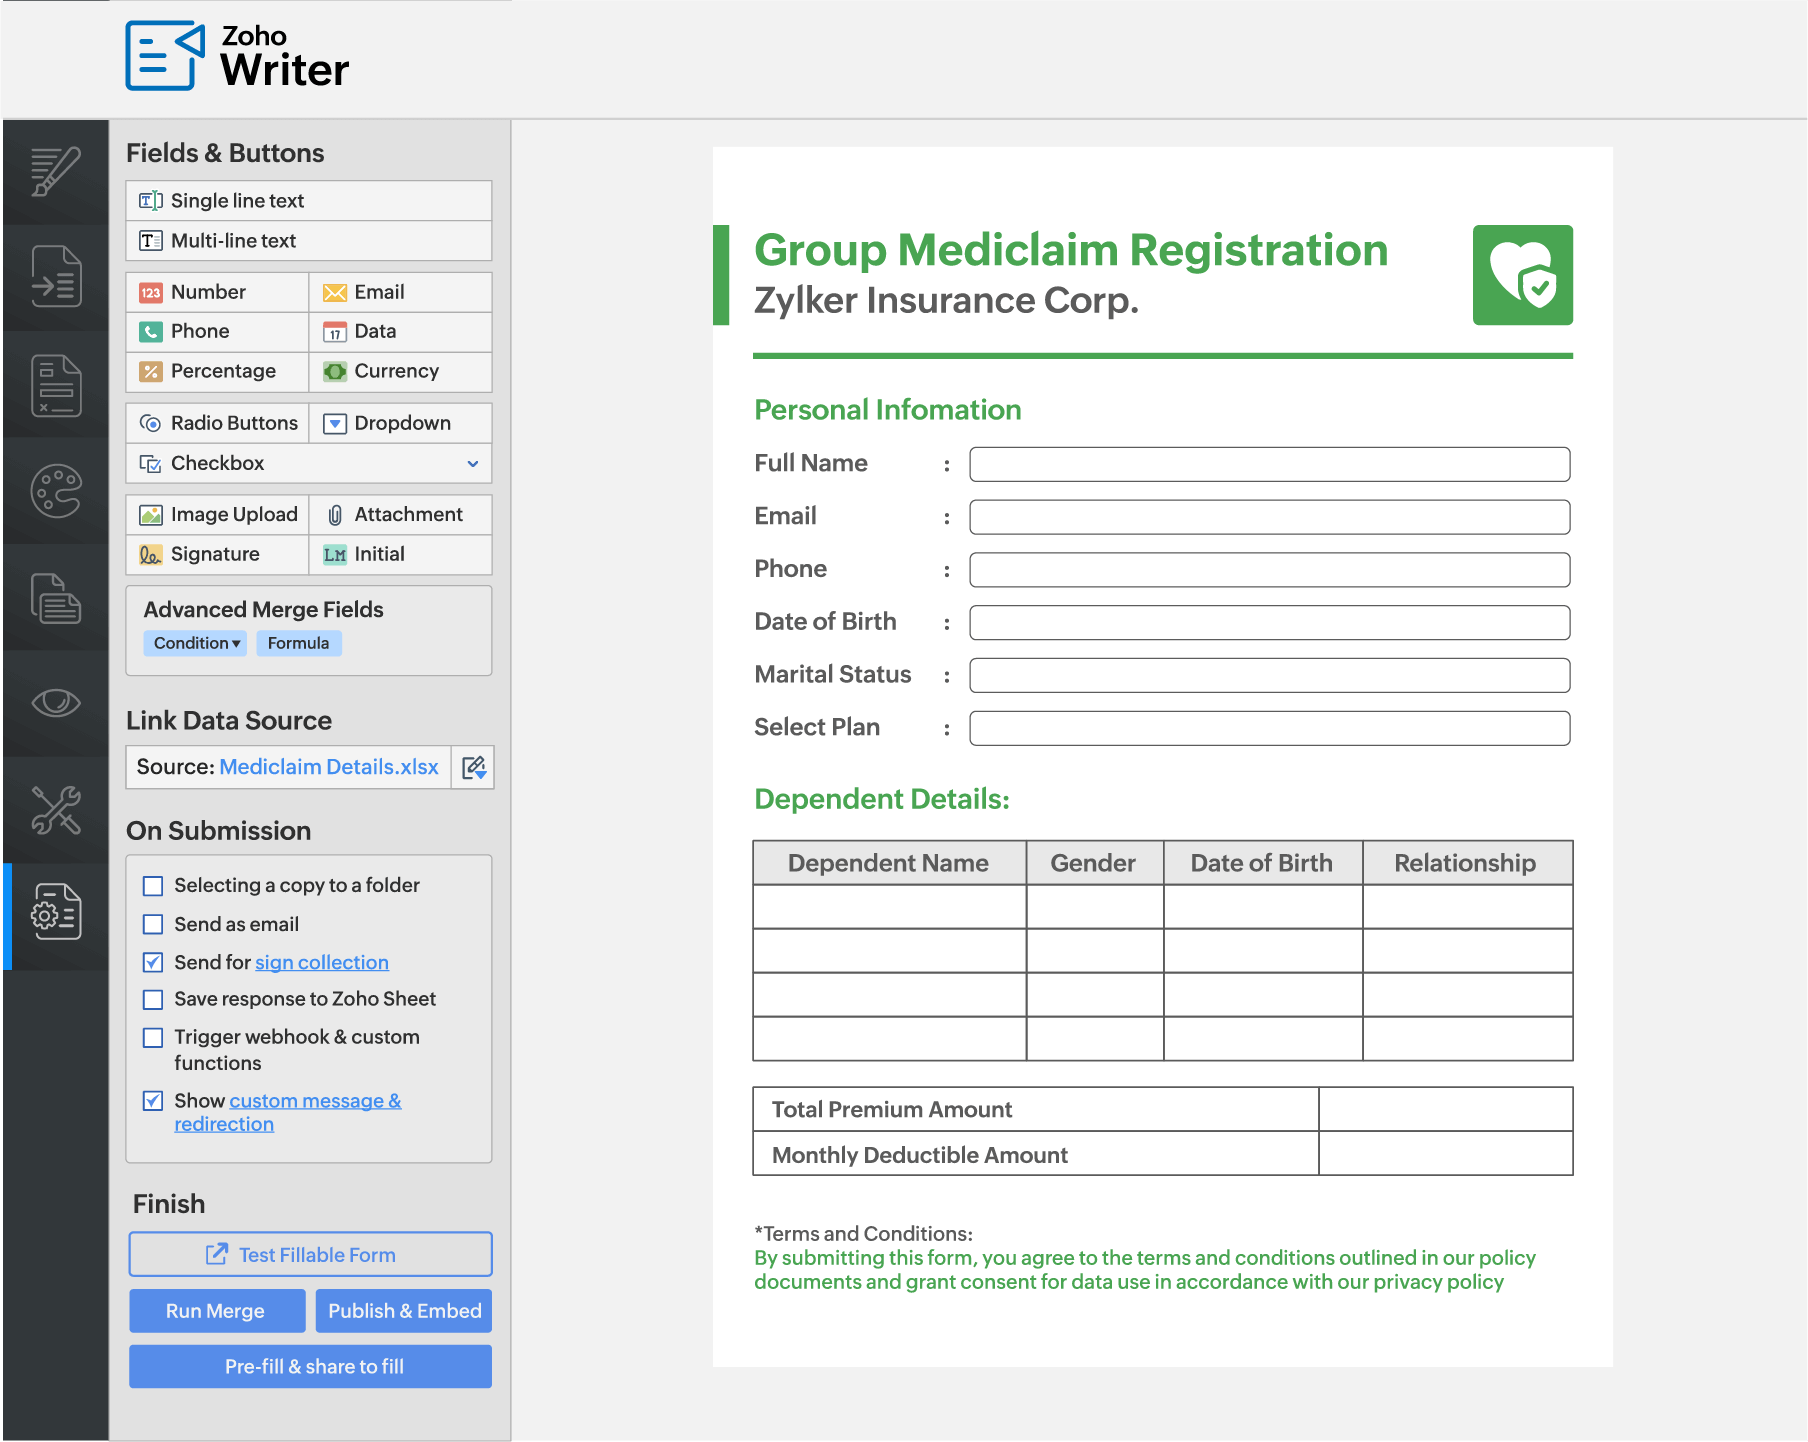Viewport: 1808px width, 1442px height.
Task: Enable Send as email checkbox
Action: [x=153, y=924]
